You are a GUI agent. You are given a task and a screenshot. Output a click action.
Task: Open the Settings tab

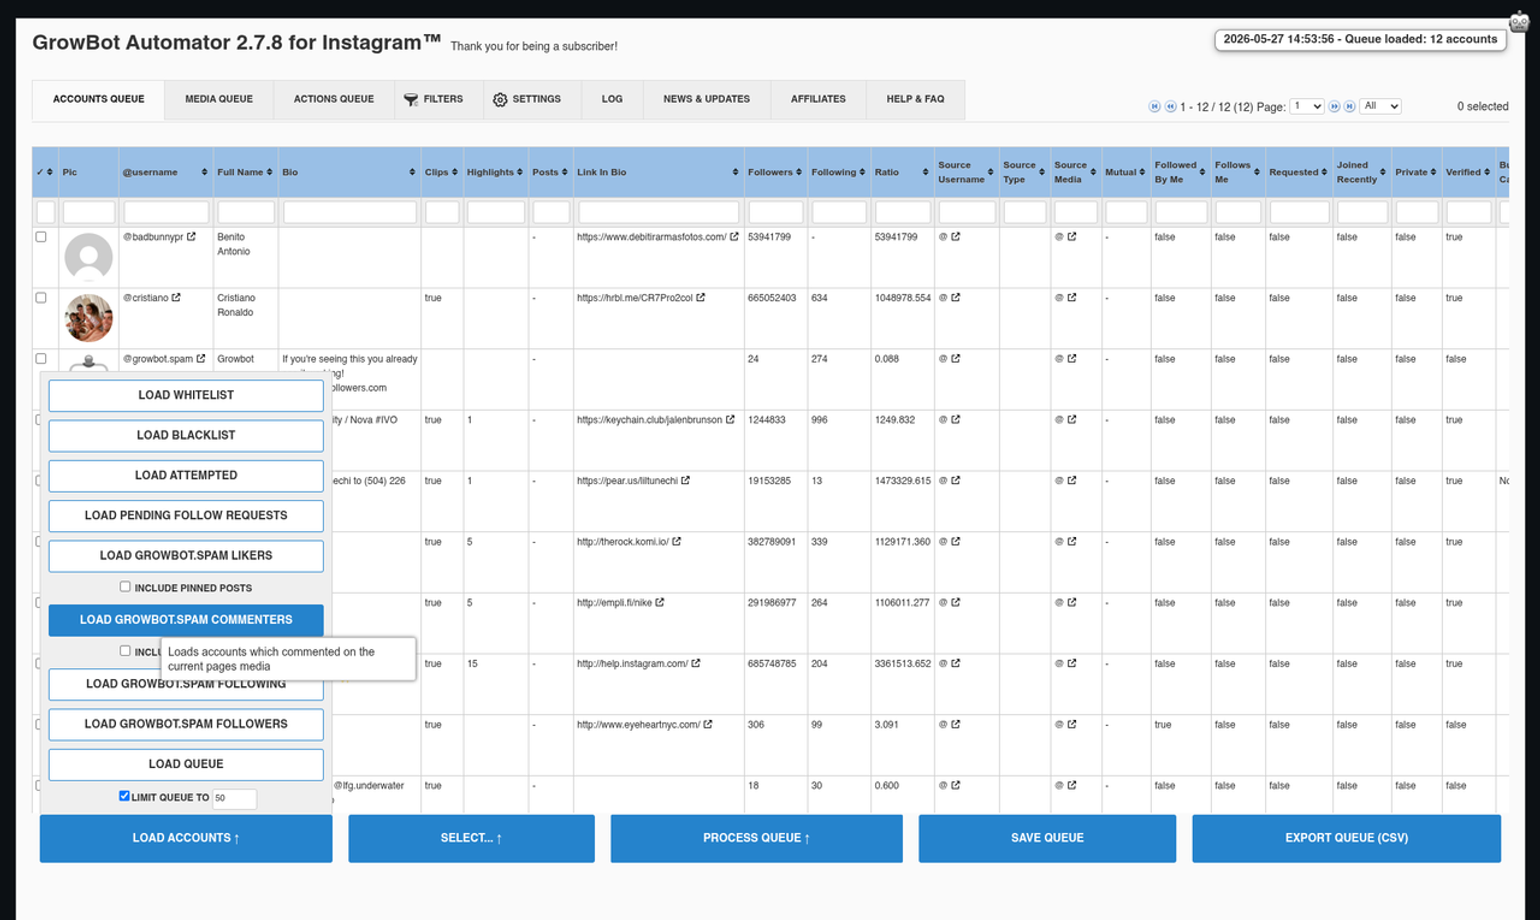pos(527,100)
